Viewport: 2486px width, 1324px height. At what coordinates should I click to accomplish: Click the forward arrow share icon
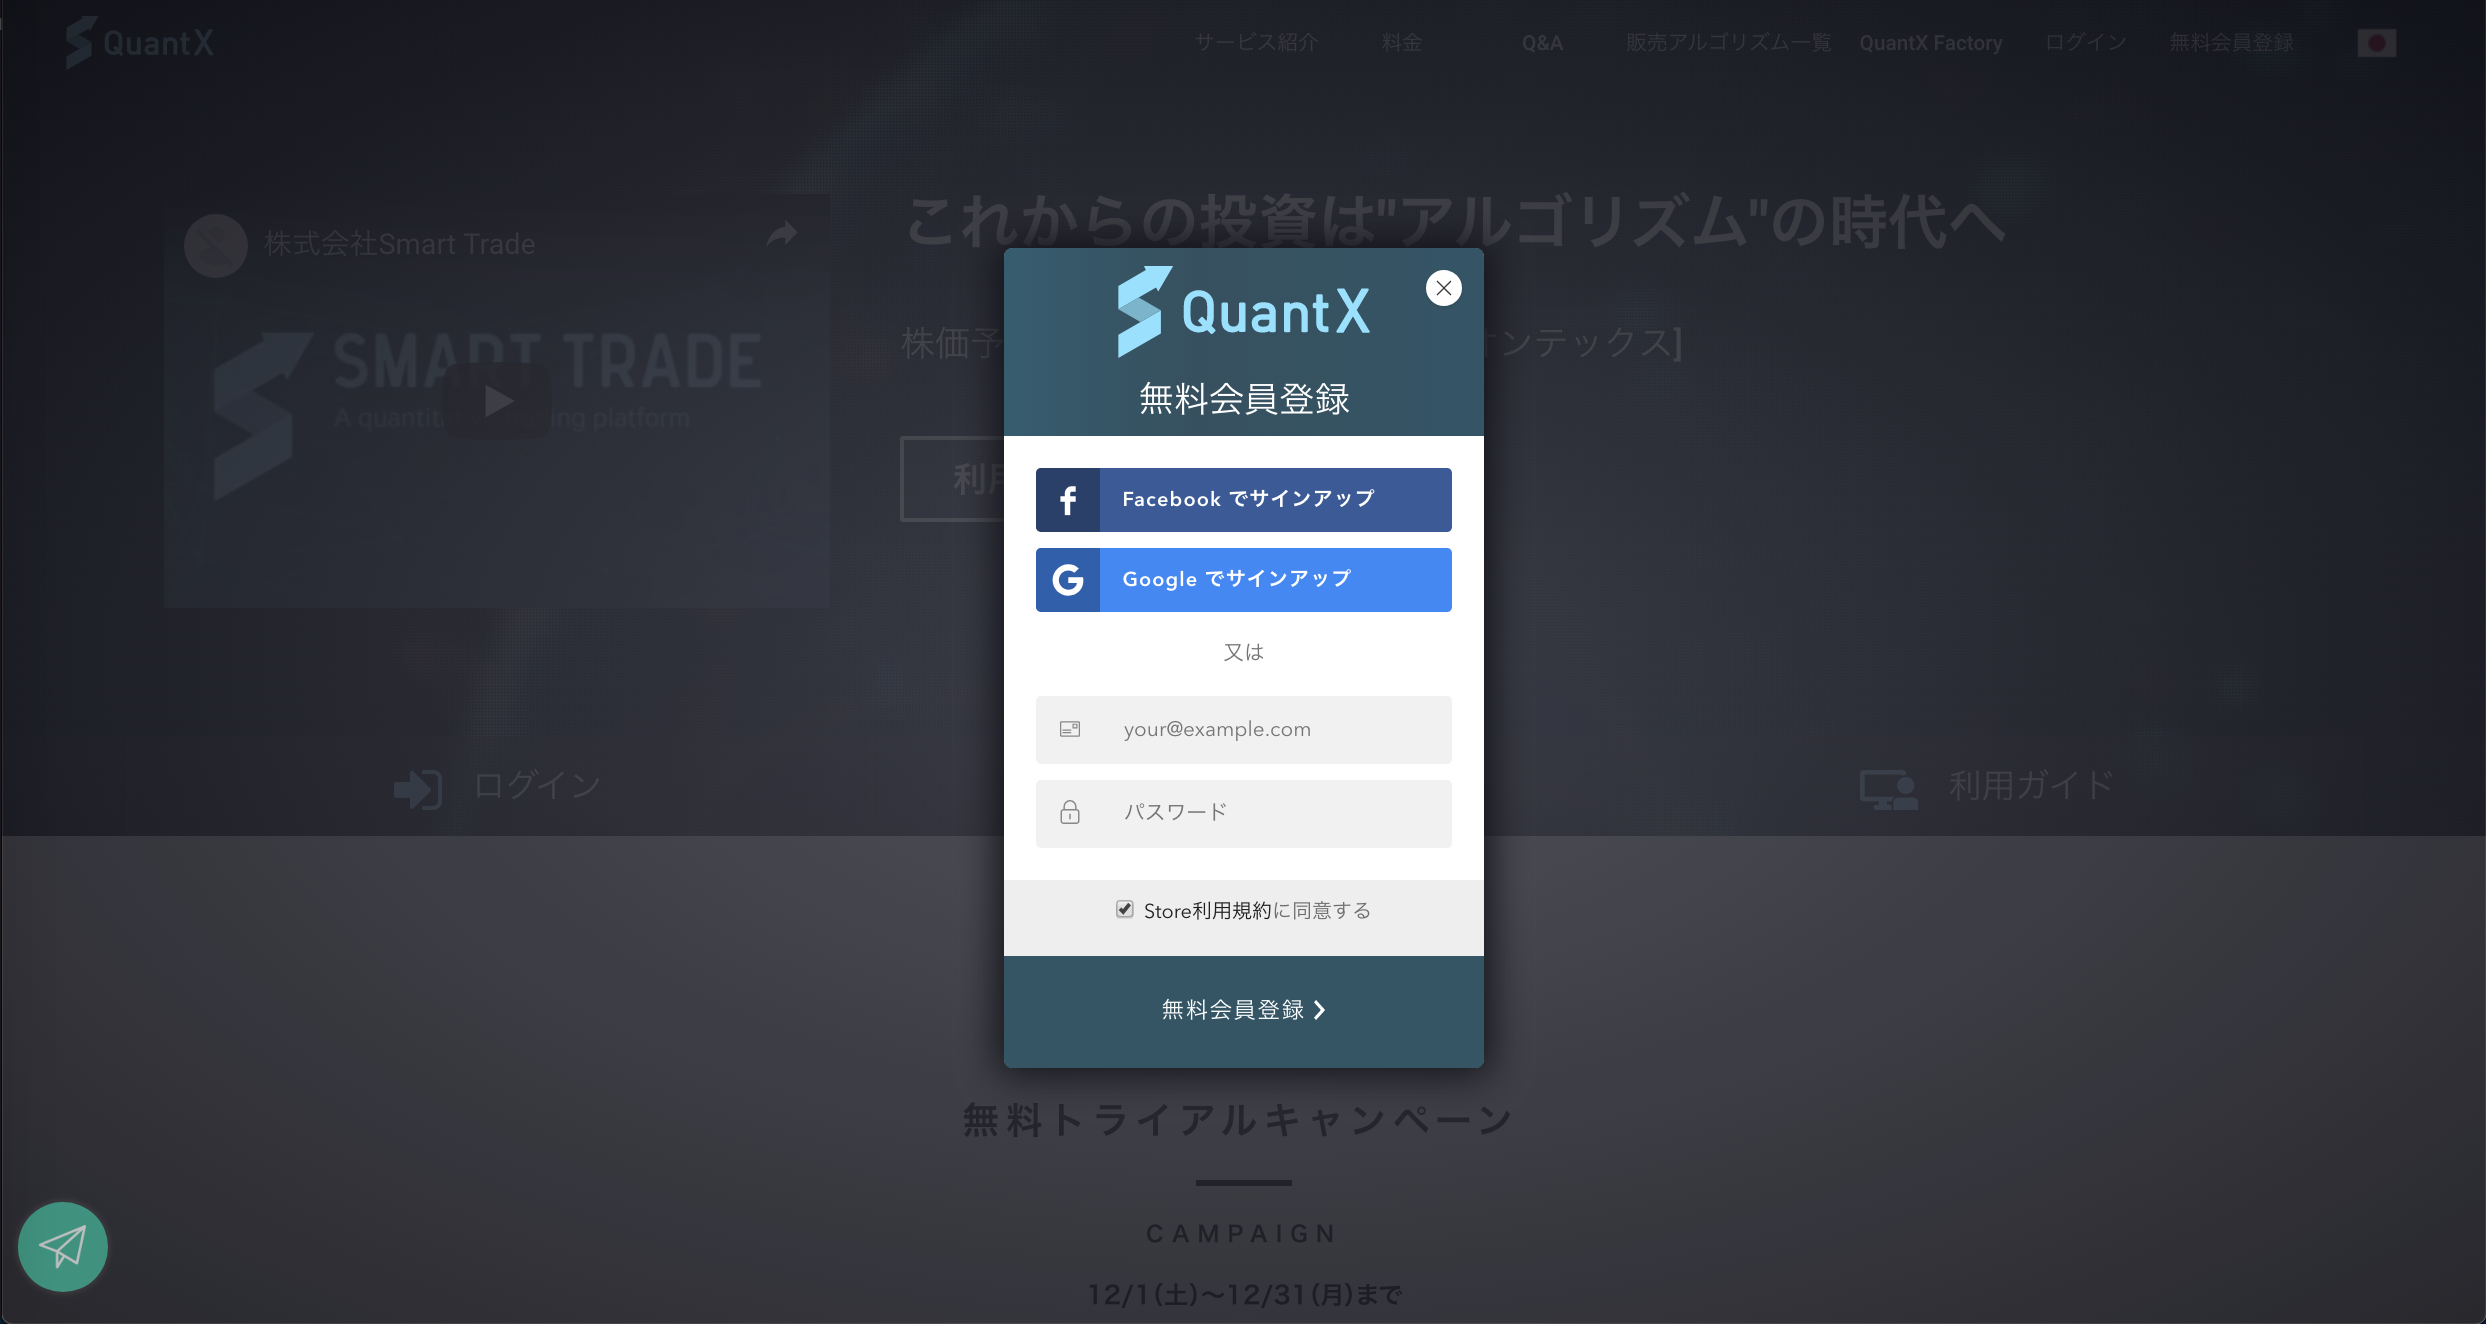(x=781, y=234)
